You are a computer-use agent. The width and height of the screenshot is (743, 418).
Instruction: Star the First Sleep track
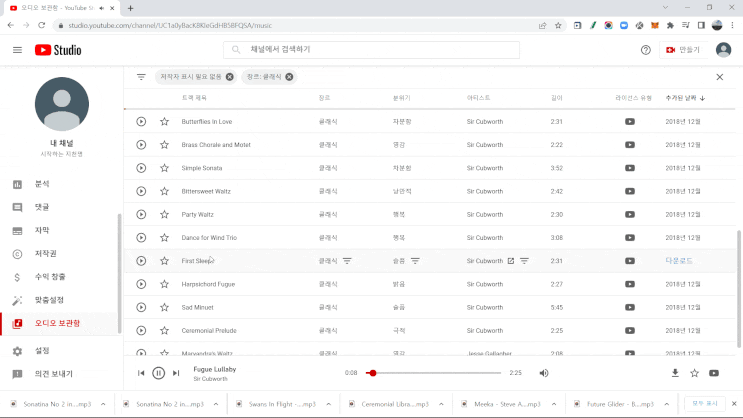click(164, 261)
